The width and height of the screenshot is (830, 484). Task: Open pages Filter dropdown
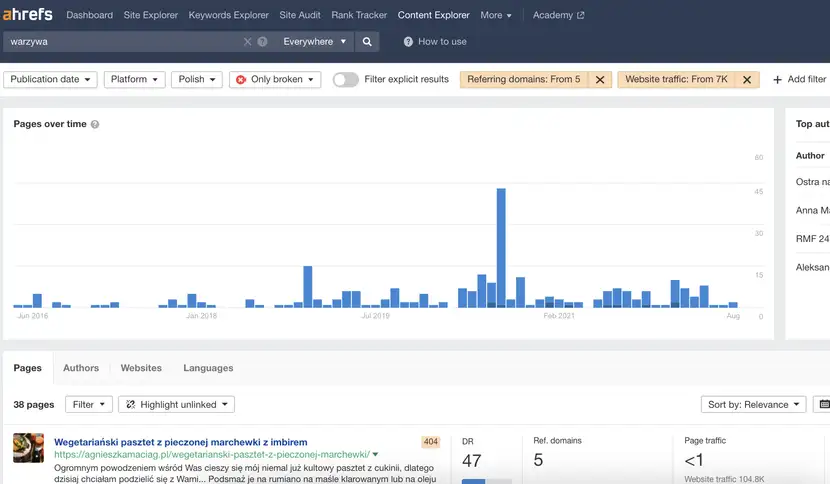(89, 405)
